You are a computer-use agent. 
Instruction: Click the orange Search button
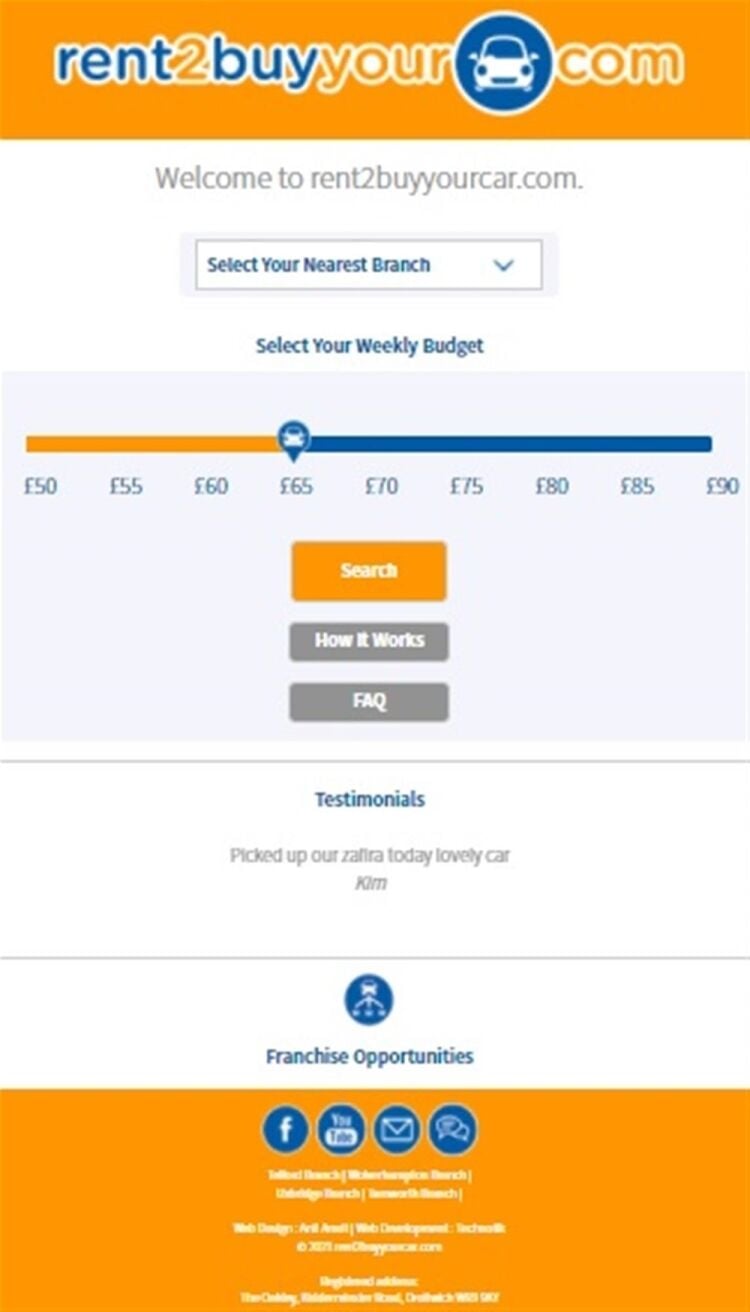click(x=369, y=571)
